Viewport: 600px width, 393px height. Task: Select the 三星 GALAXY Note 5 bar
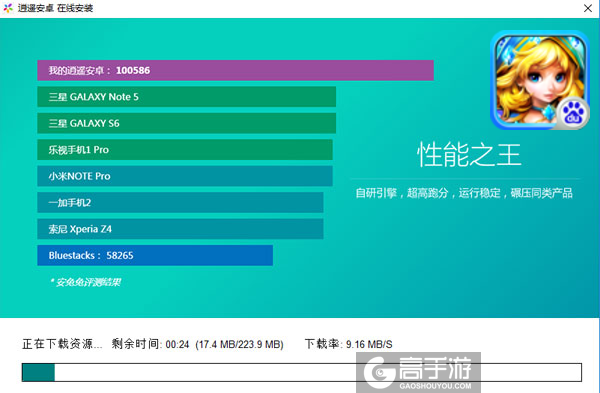[x=186, y=96]
